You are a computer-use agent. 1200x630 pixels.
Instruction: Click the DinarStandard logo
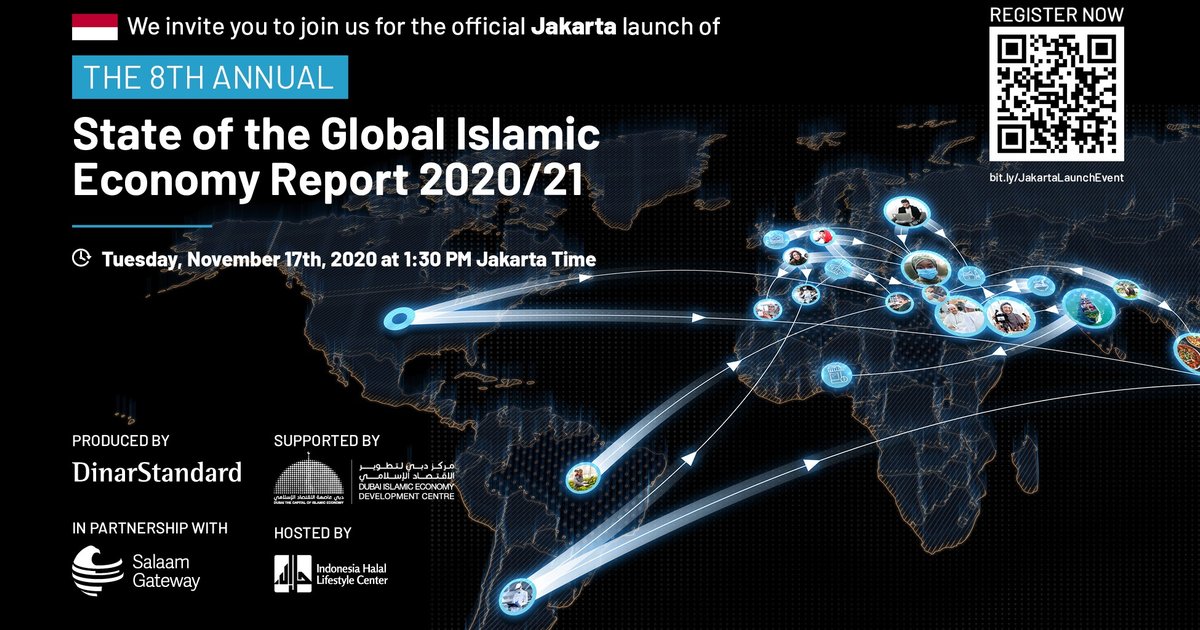point(157,472)
